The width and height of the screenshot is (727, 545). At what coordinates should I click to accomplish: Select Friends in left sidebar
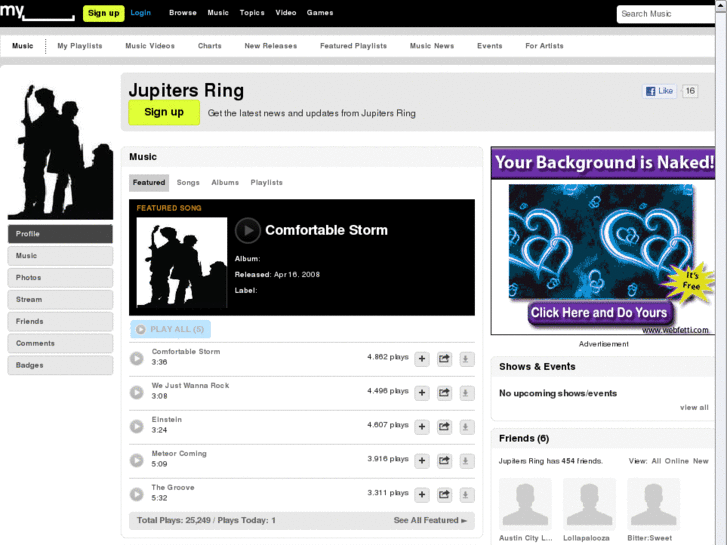pyautogui.click(x=60, y=321)
